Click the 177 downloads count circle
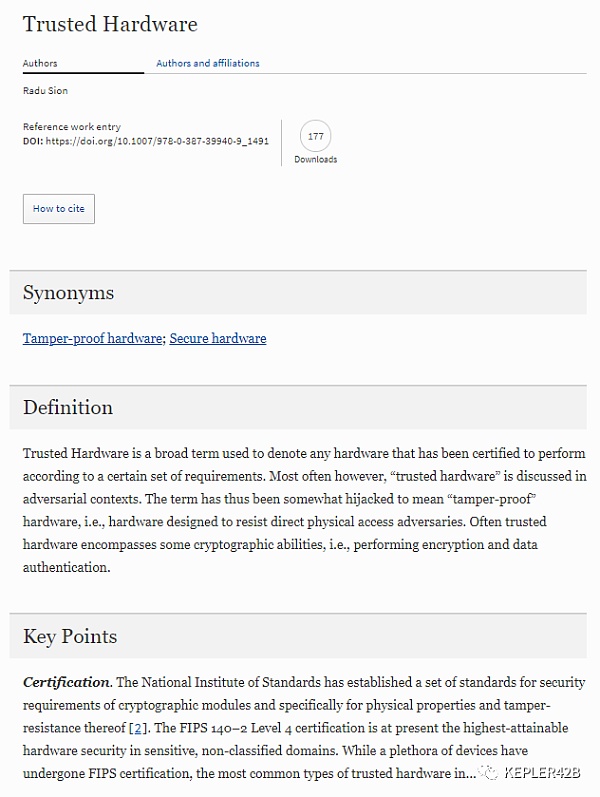This screenshot has width=600, height=797. [315, 136]
